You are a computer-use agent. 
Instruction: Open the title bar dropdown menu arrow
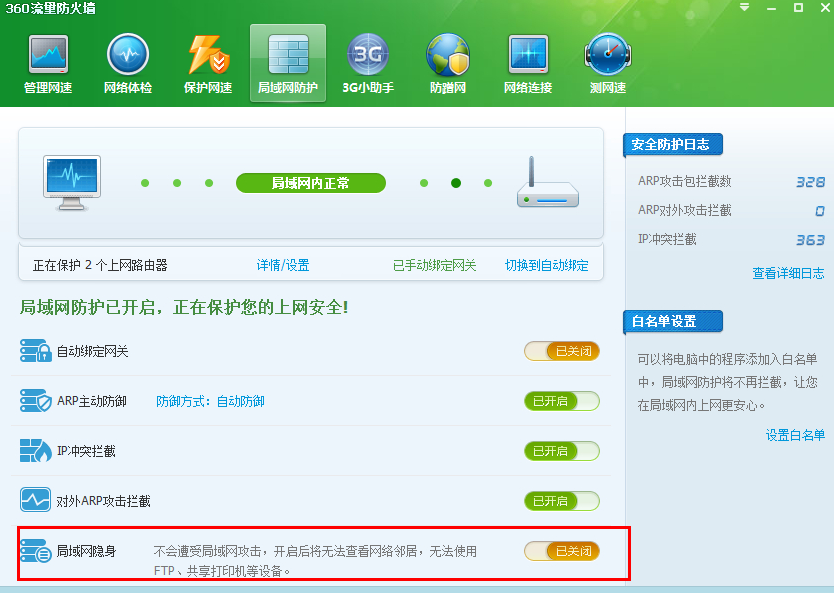coord(745,7)
